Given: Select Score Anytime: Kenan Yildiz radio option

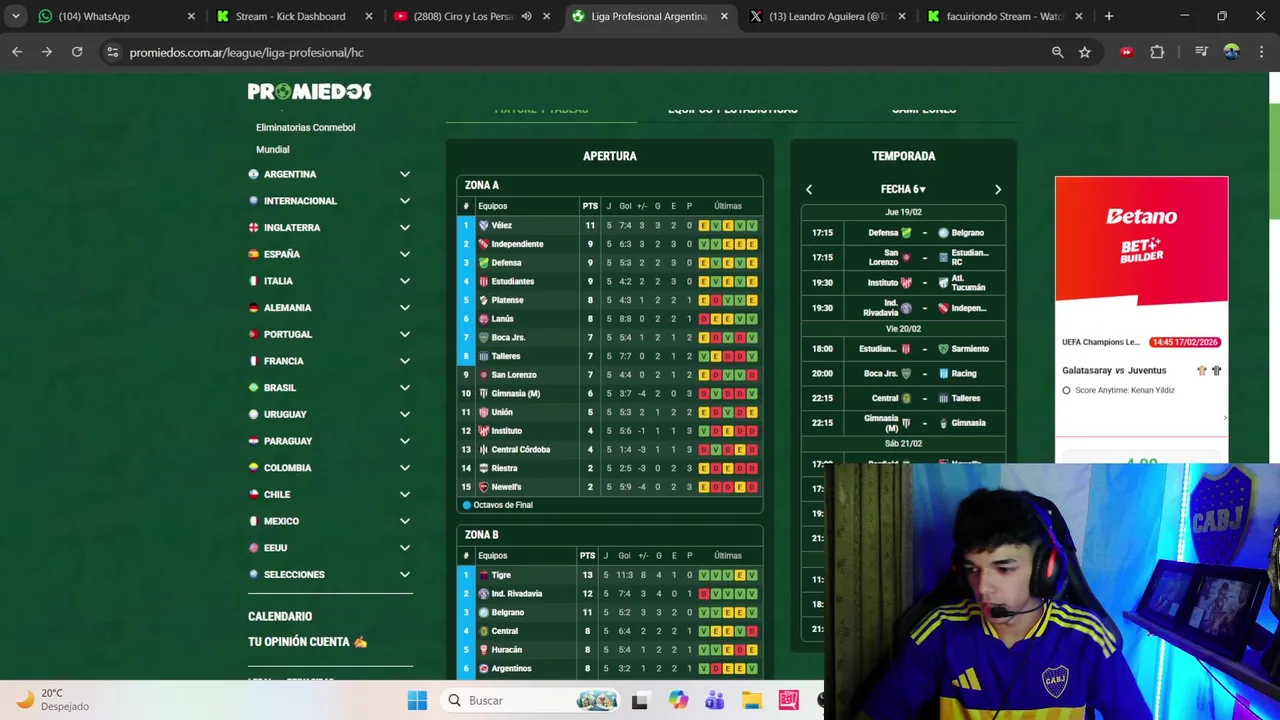Looking at the screenshot, I should [1066, 390].
